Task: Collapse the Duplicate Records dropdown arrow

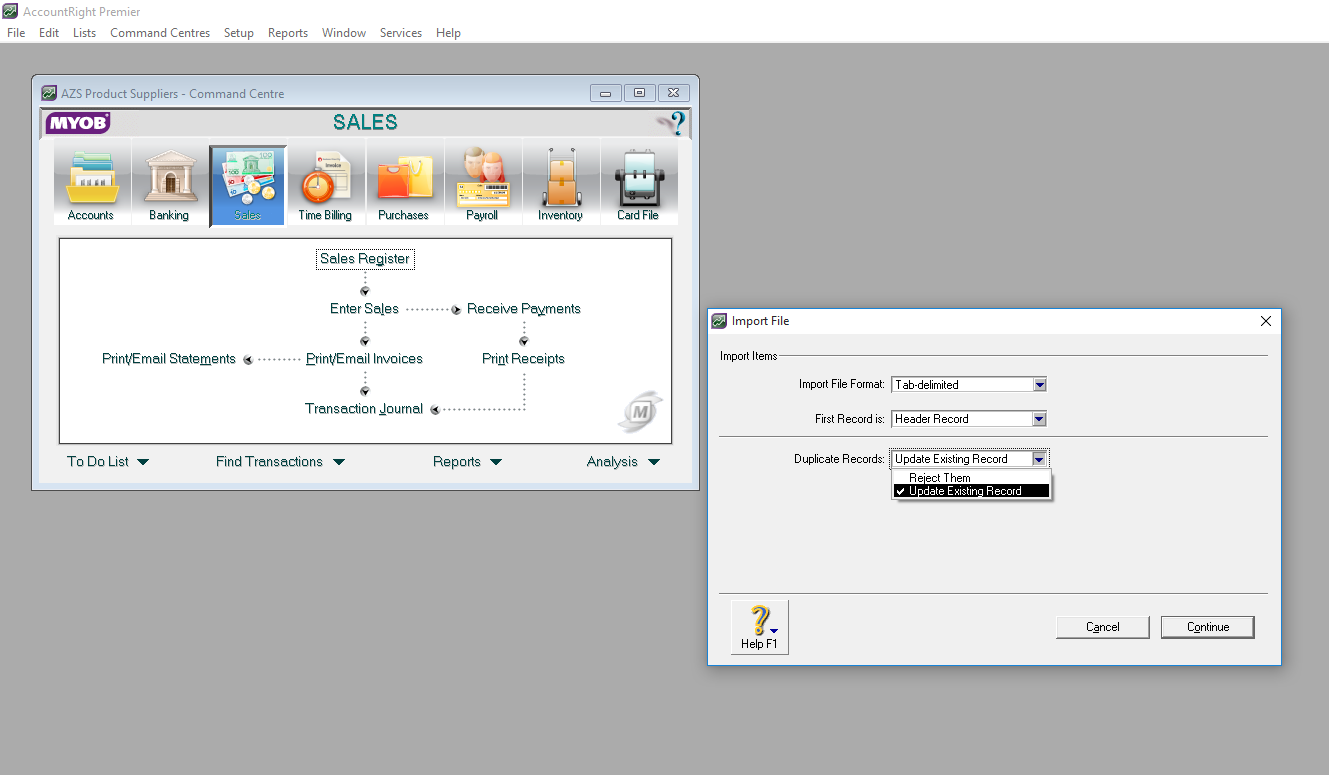Action: [1040, 459]
